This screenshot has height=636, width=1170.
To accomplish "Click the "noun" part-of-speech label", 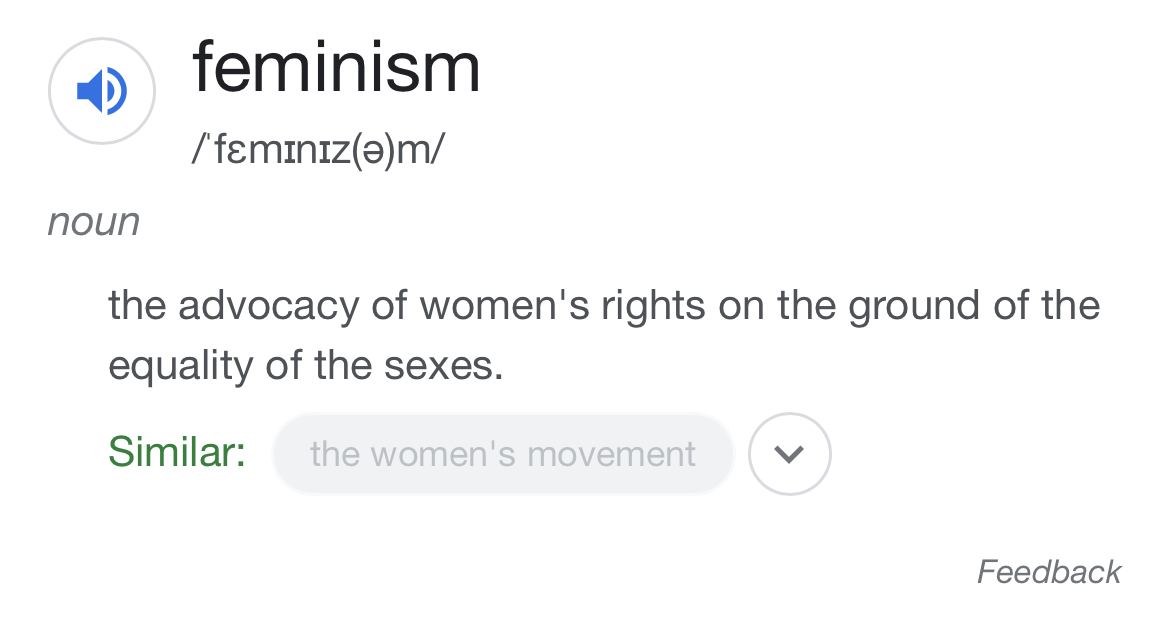I will pyautogui.click(x=94, y=222).
